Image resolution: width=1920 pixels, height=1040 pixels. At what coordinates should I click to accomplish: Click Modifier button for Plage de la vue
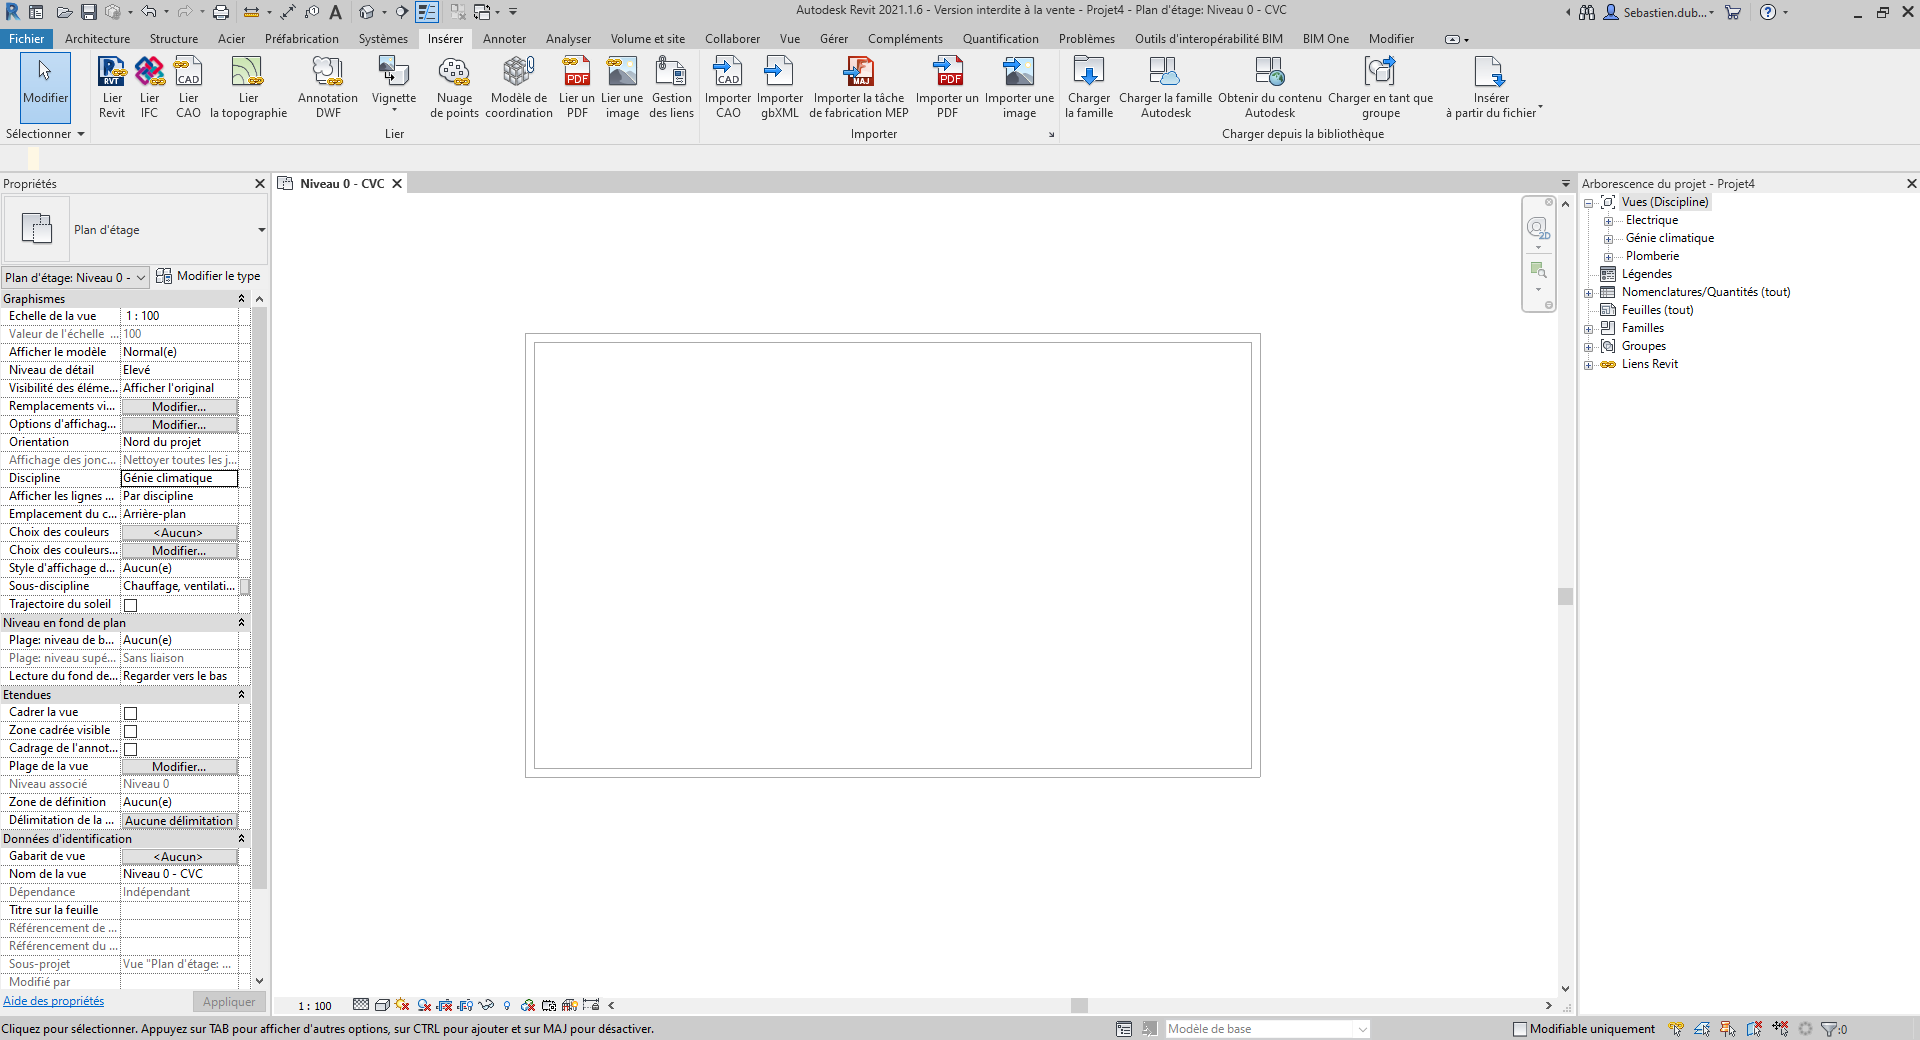click(179, 767)
